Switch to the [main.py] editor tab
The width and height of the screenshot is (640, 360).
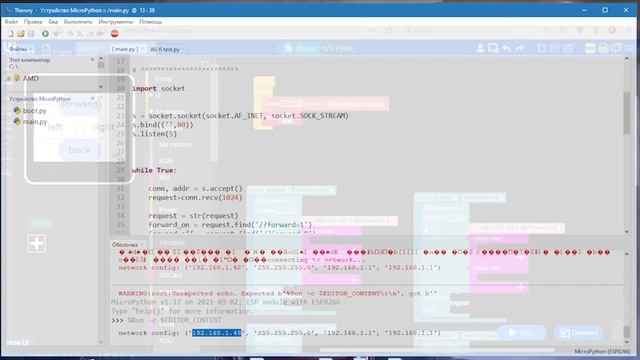pos(125,49)
